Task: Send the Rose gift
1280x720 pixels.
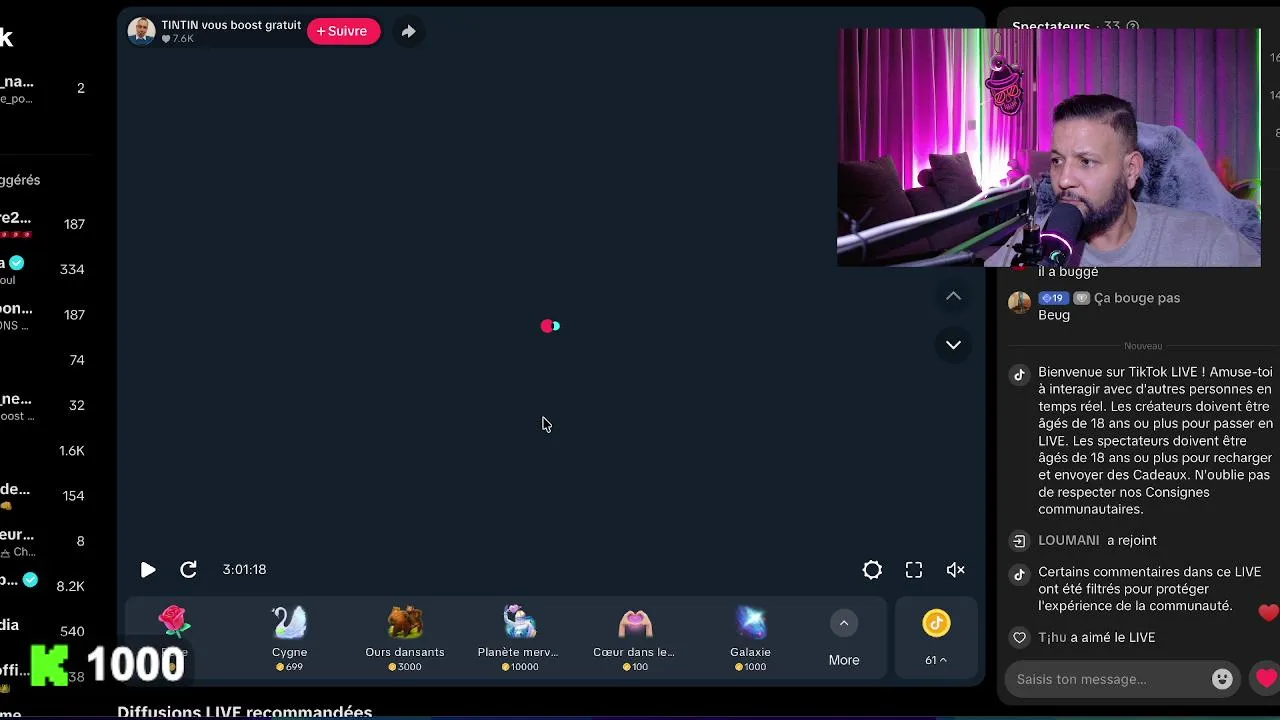Action: coord(174,637)
